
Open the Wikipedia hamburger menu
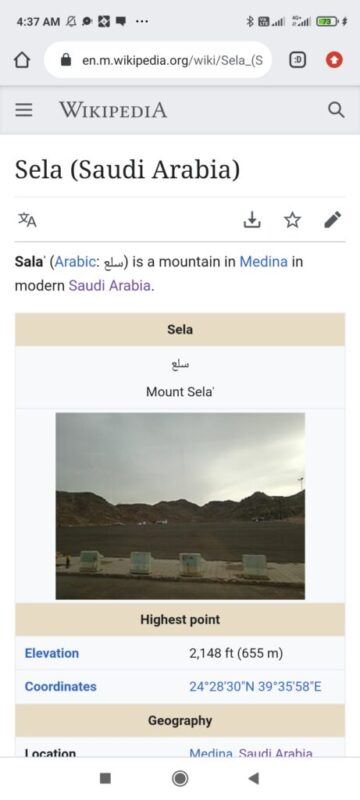23,110
